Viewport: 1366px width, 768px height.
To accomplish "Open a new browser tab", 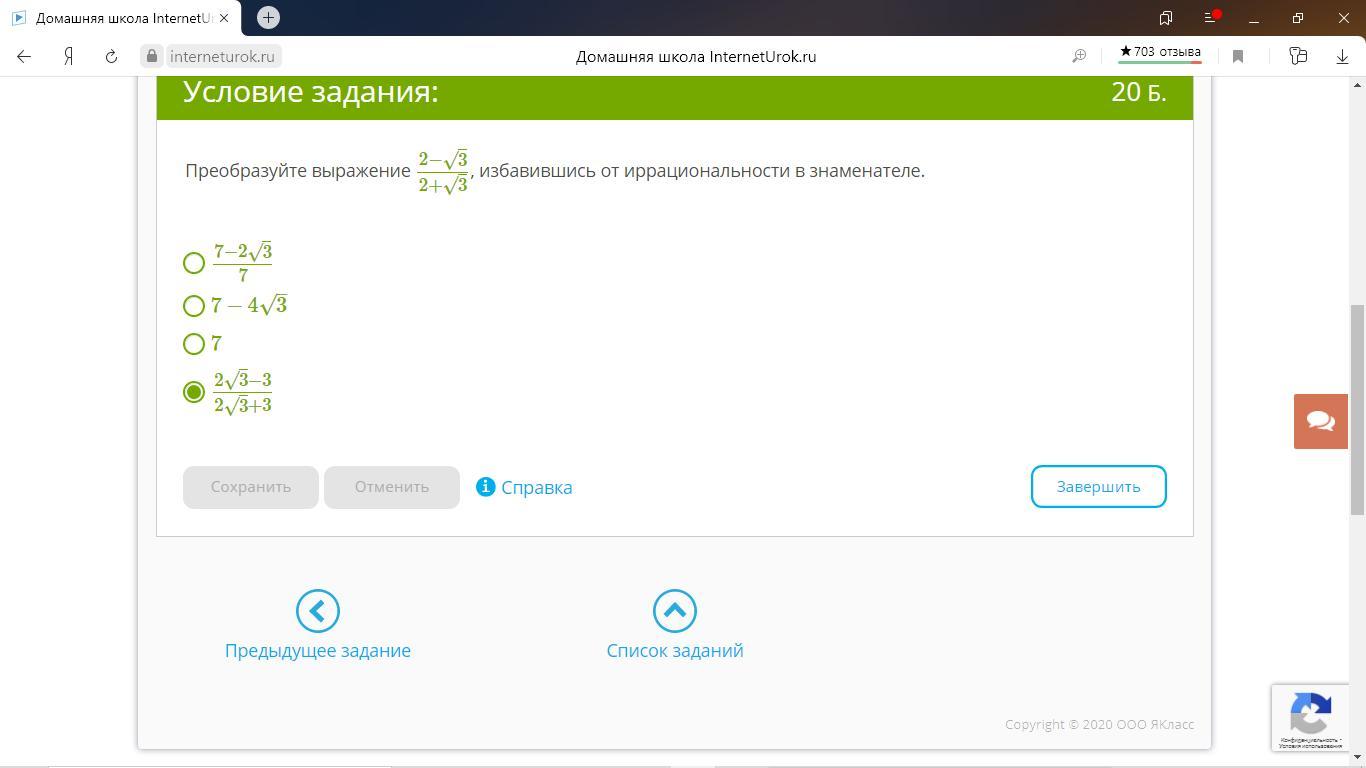I will pos(268,17).
